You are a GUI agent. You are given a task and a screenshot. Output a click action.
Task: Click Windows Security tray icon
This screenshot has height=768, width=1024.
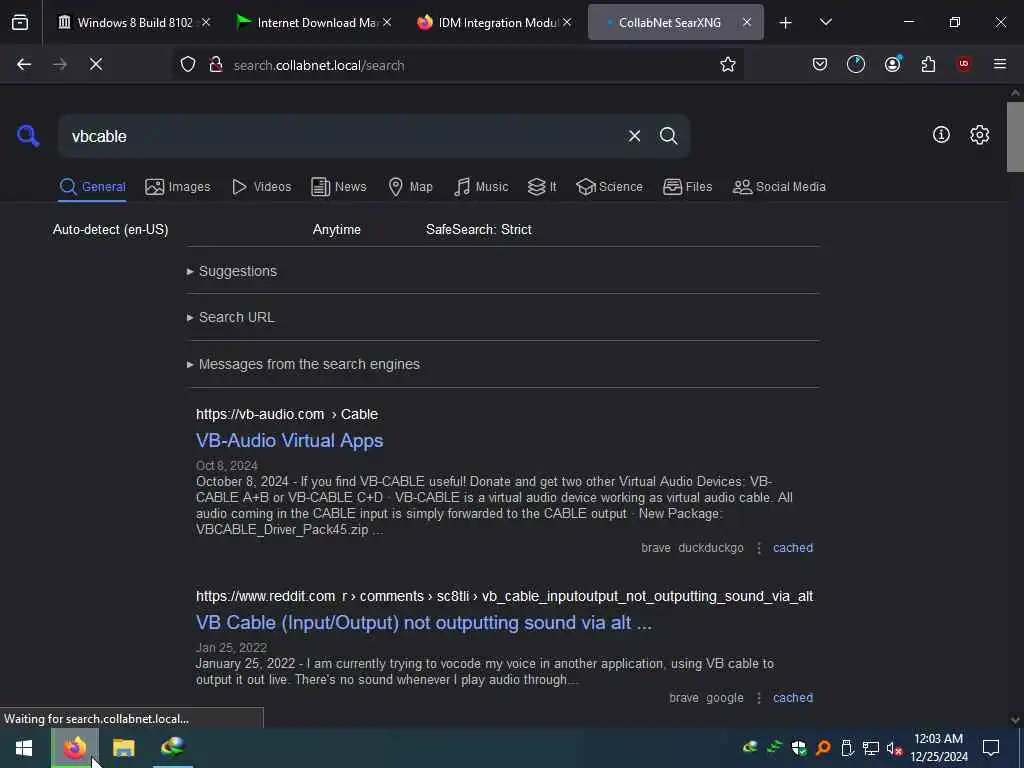tap(798, 748)
